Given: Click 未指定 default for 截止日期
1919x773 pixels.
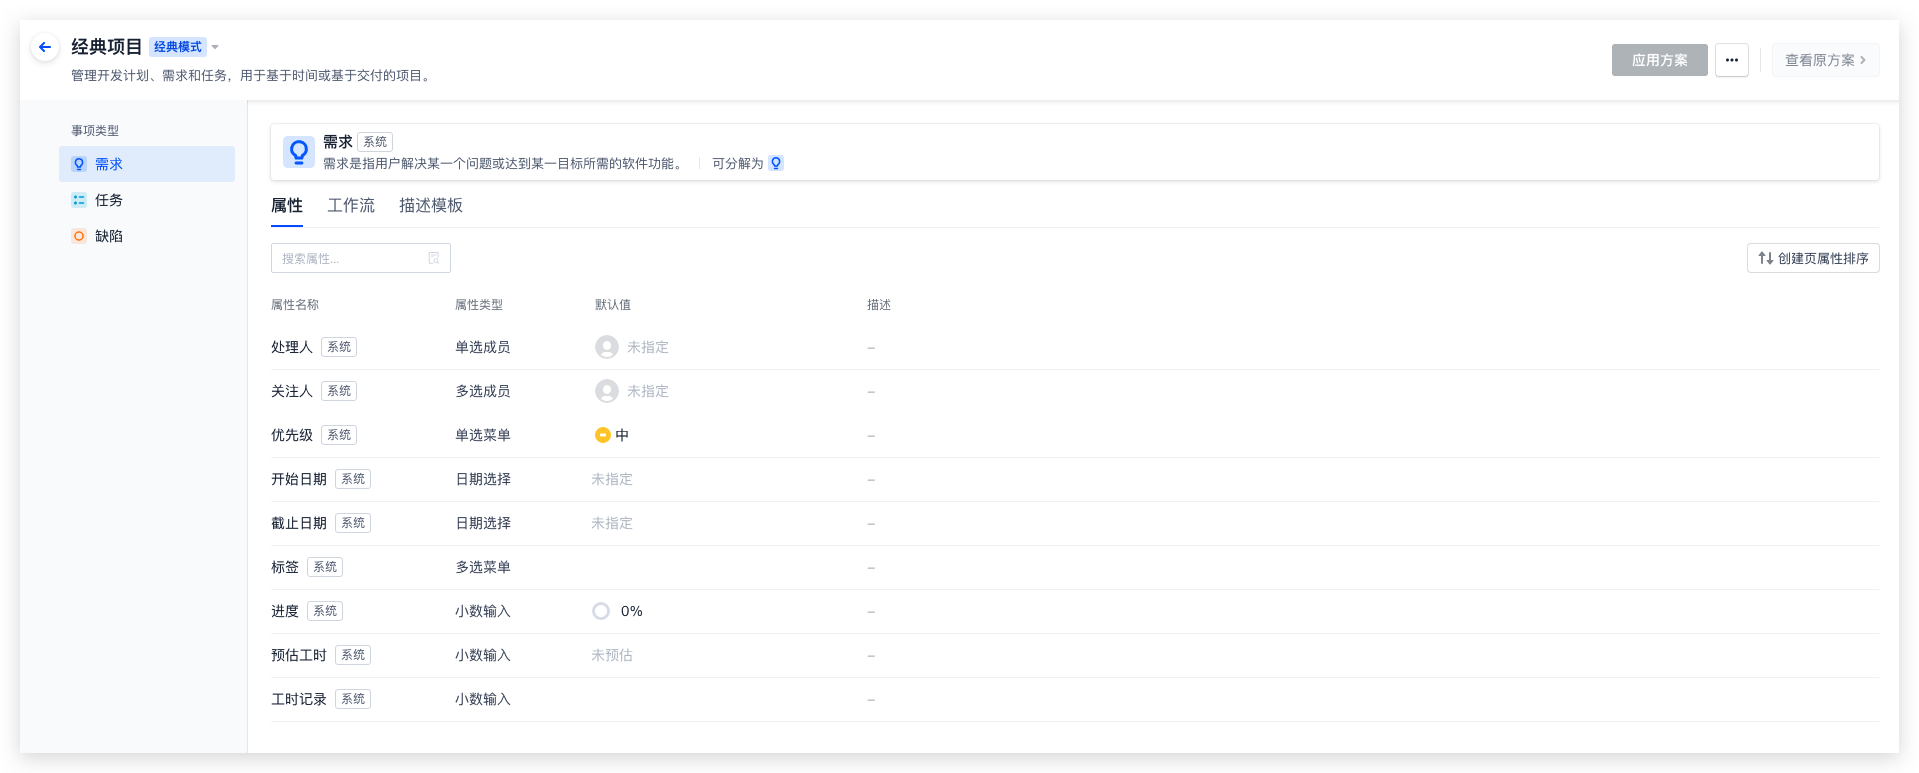Looking at the screenshot, I should tap(612, 523).
